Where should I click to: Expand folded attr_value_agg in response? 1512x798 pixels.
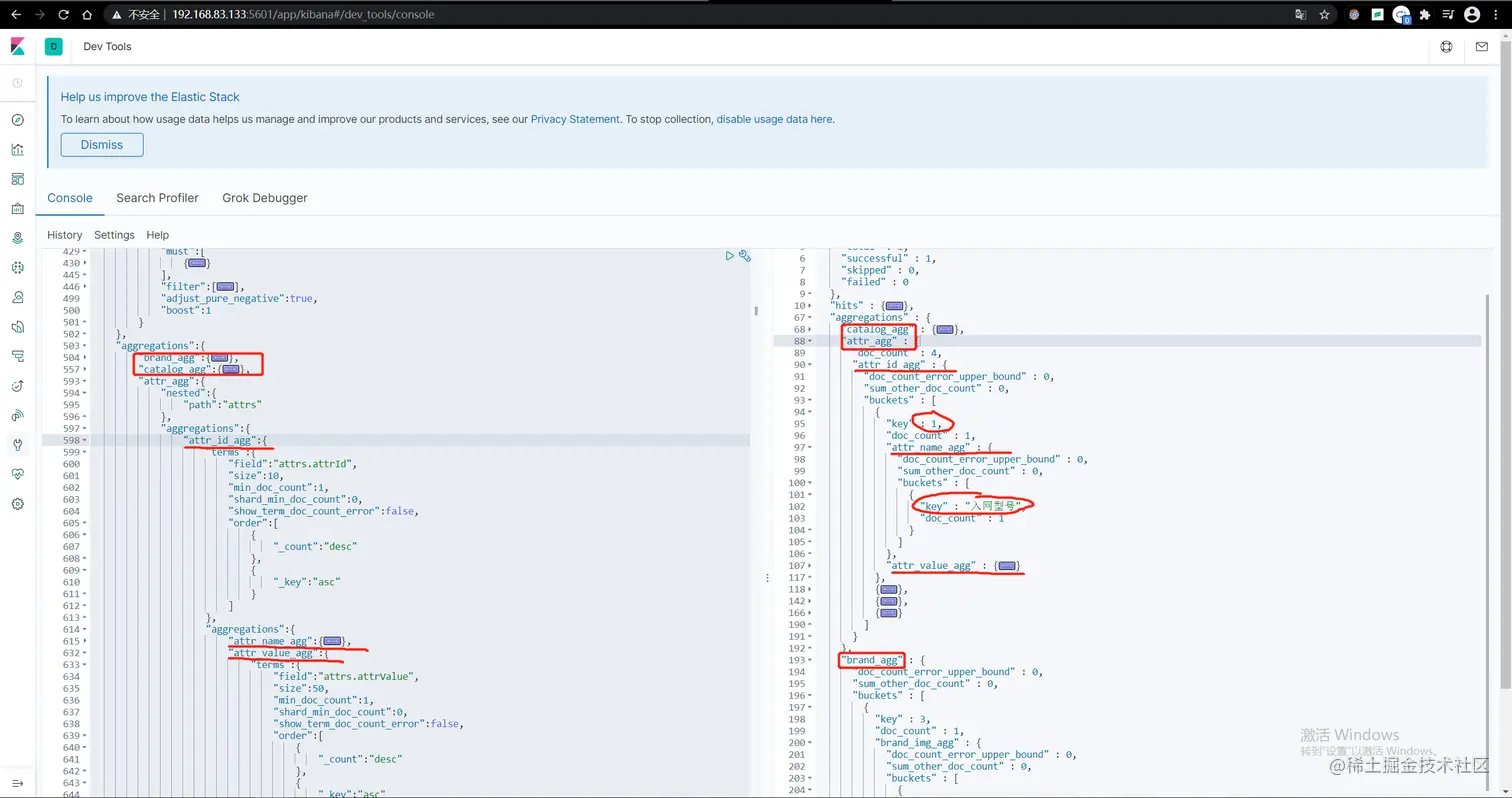point(1007,566)
